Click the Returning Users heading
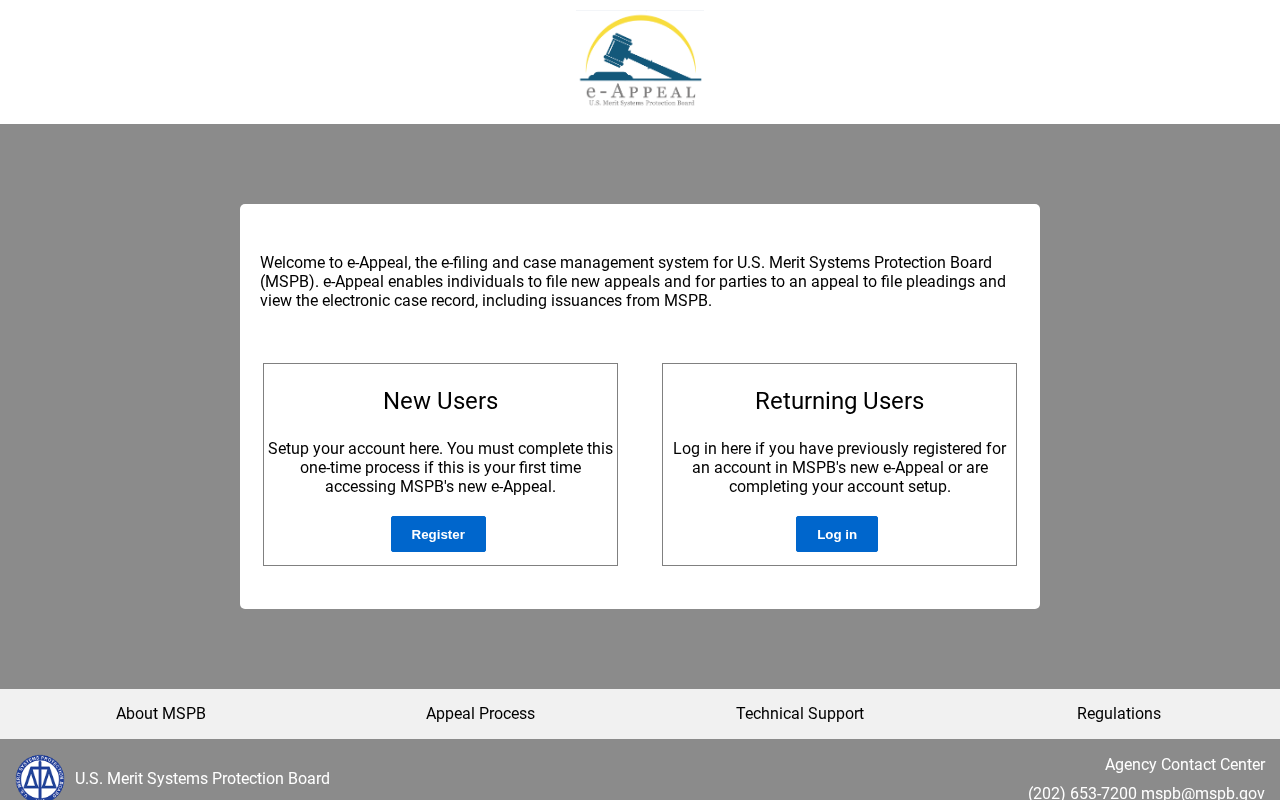 (839, 401)
